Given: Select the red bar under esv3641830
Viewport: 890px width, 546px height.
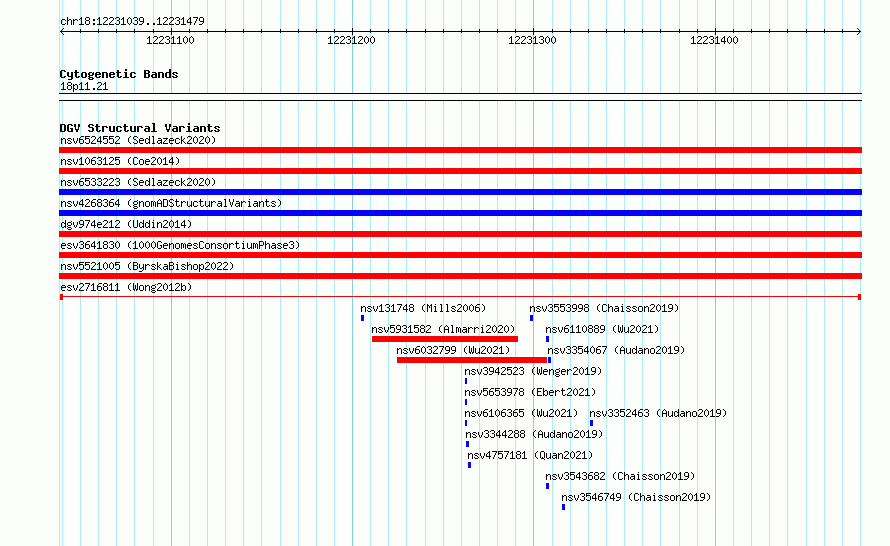Looking at the screenshot, I should [x=460, y=255].
